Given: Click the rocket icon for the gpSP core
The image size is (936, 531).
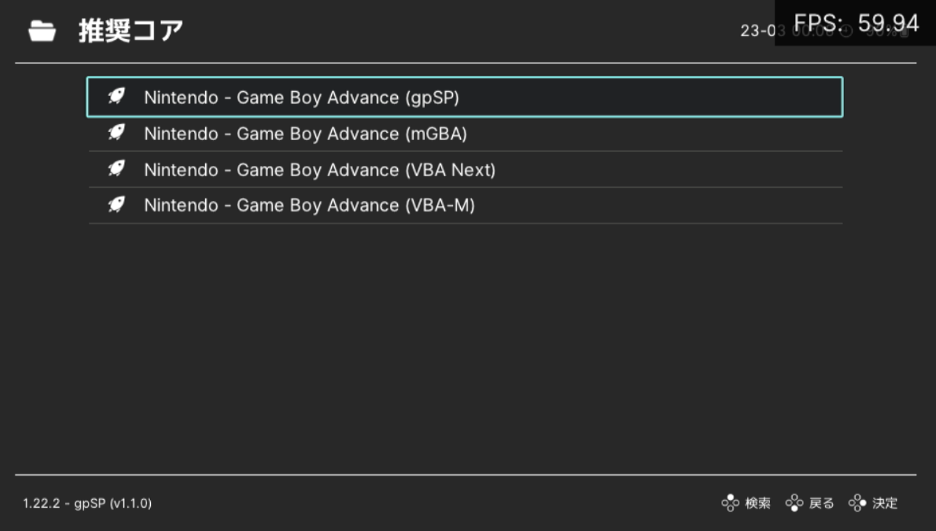Looking at the screenshot, I should (116, 97).
